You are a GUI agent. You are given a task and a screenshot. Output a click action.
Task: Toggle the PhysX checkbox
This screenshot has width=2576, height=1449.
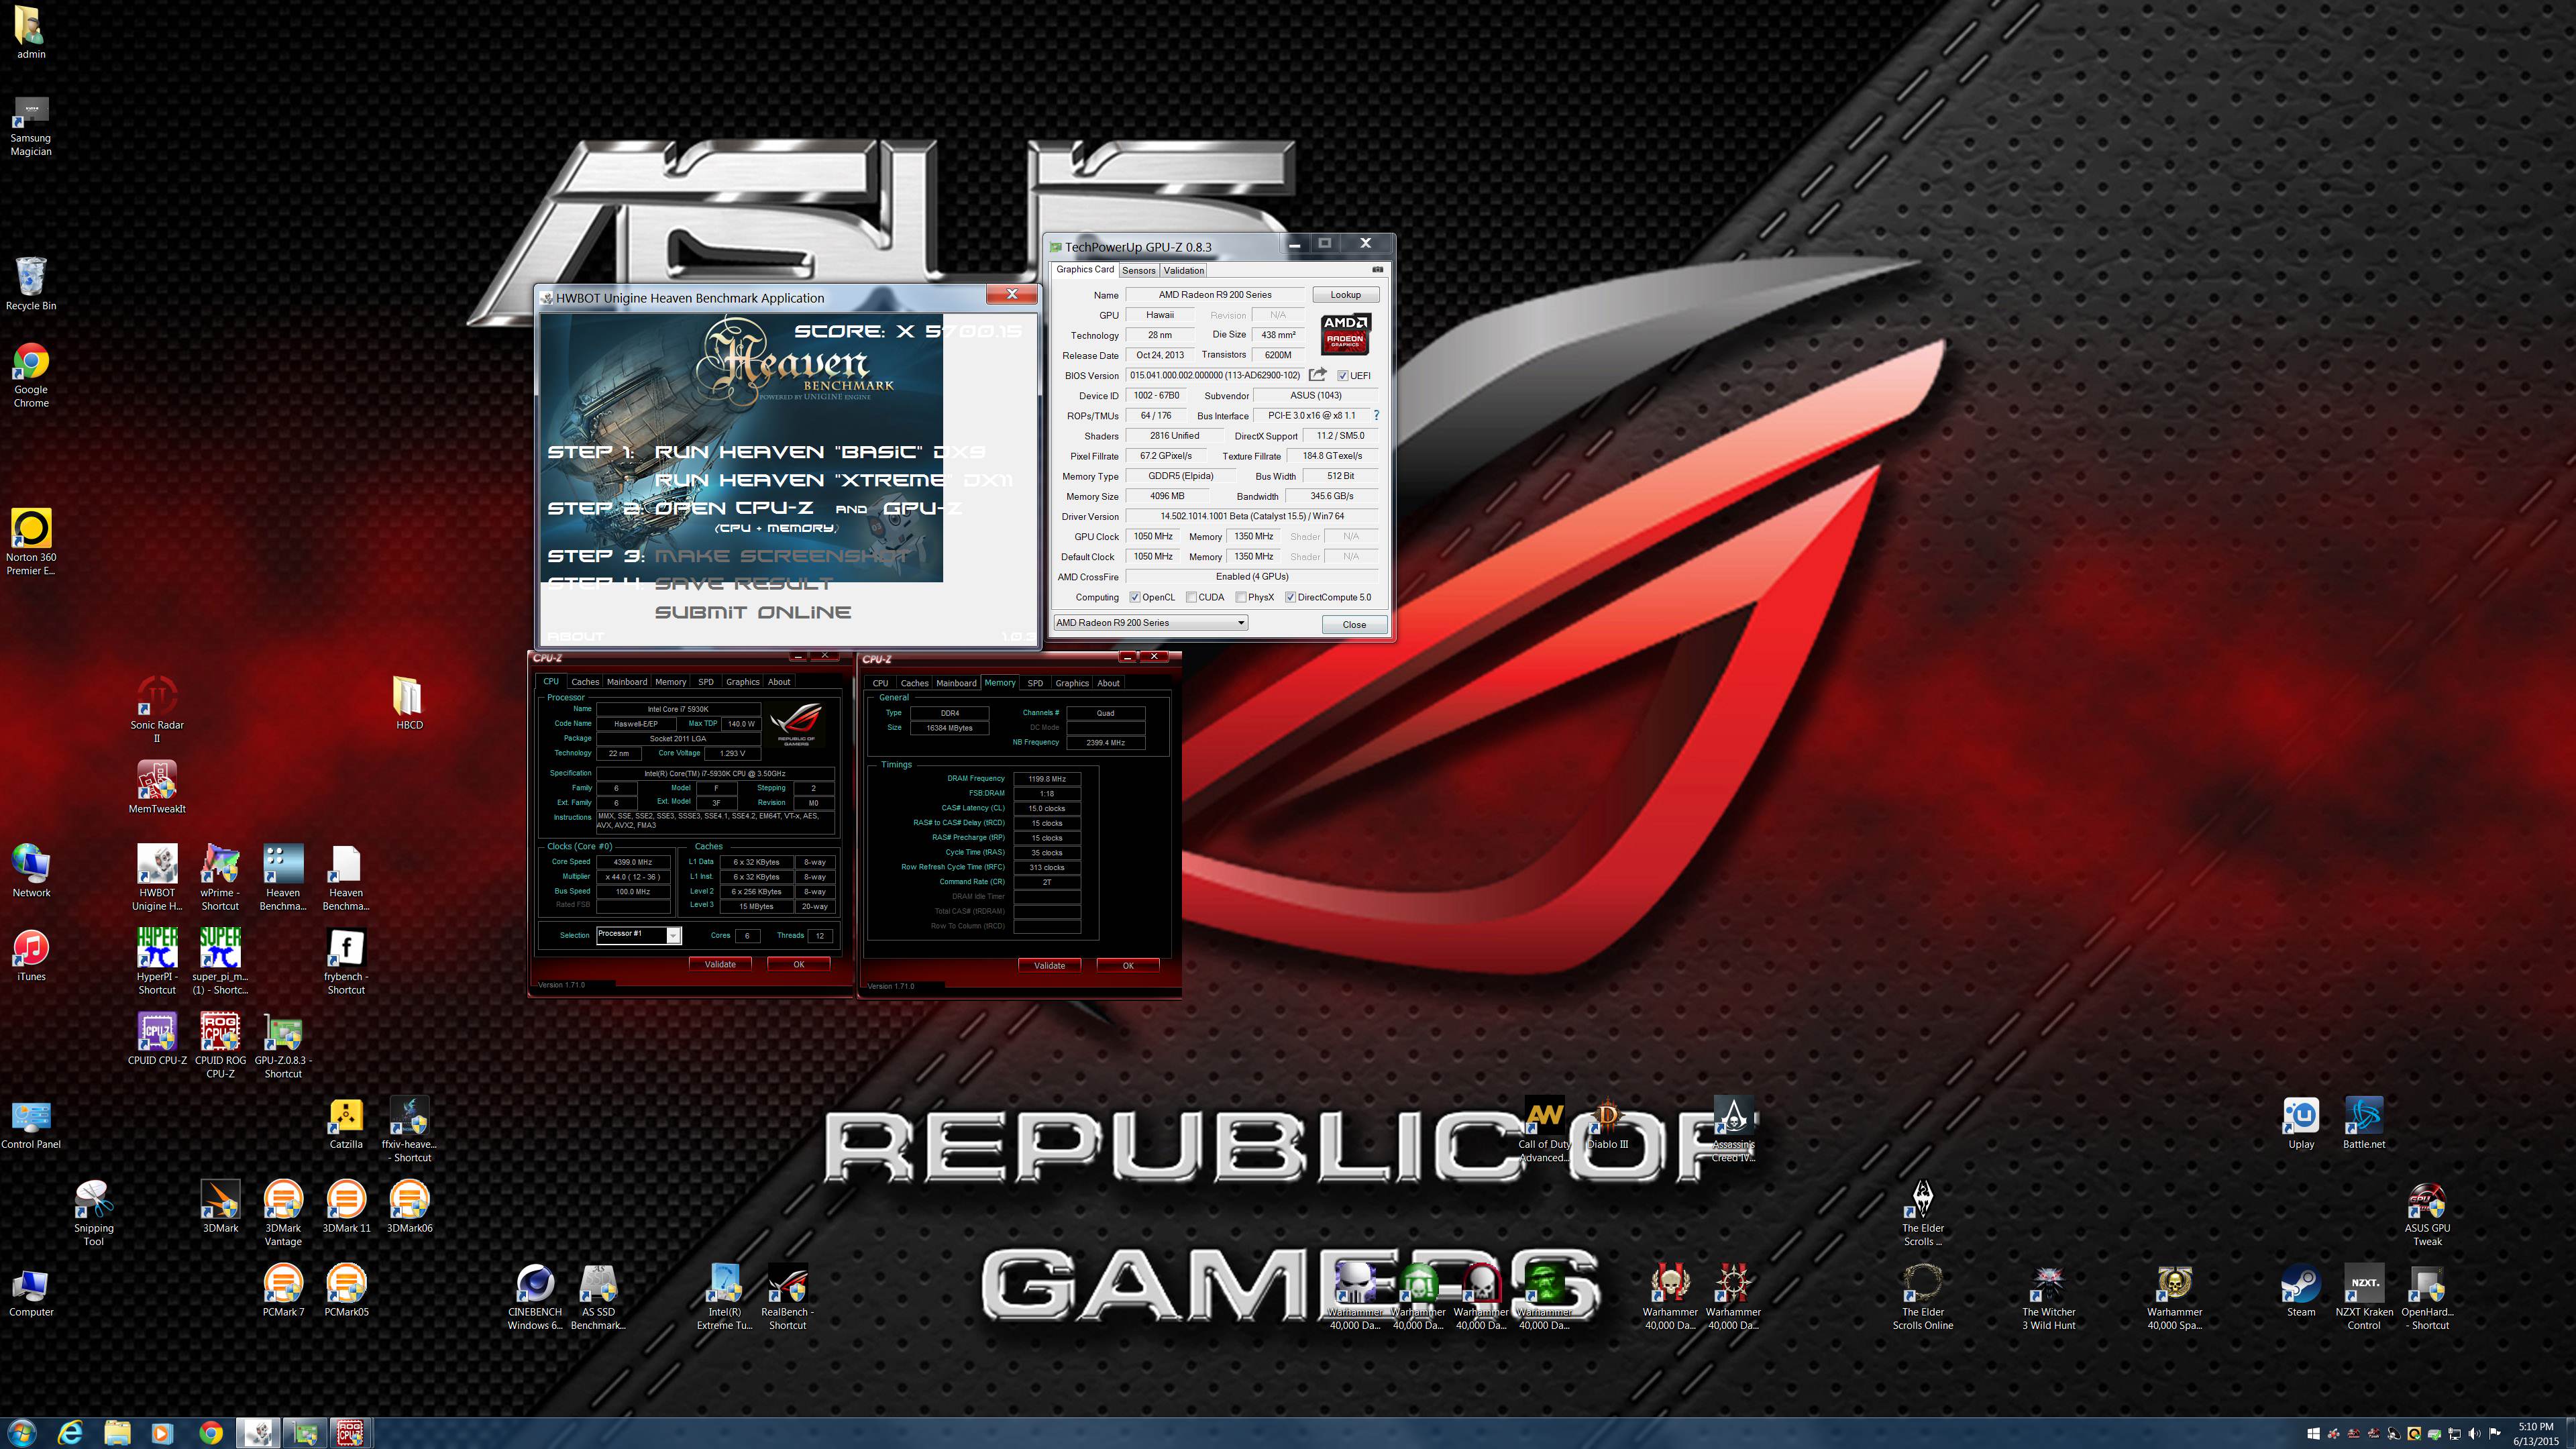pyautogui.click(x=1241, y=597)
